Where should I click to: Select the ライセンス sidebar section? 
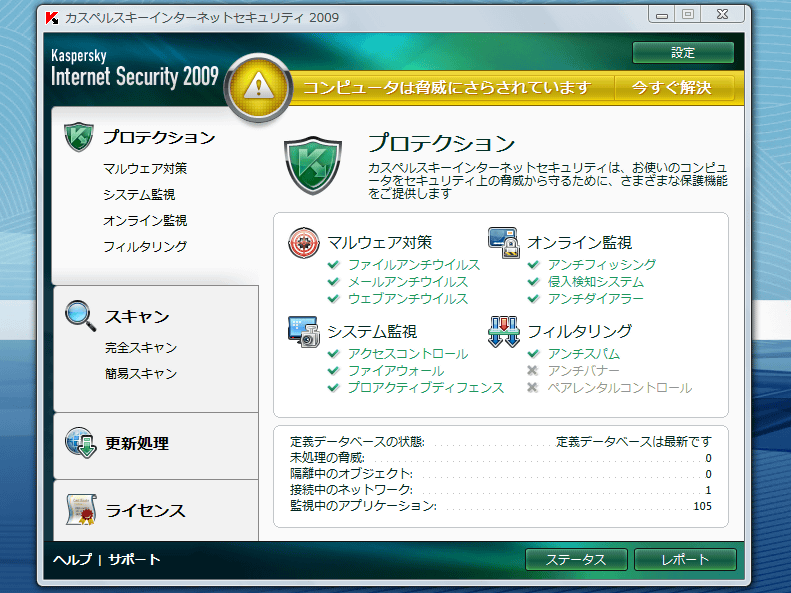point(145,510)
